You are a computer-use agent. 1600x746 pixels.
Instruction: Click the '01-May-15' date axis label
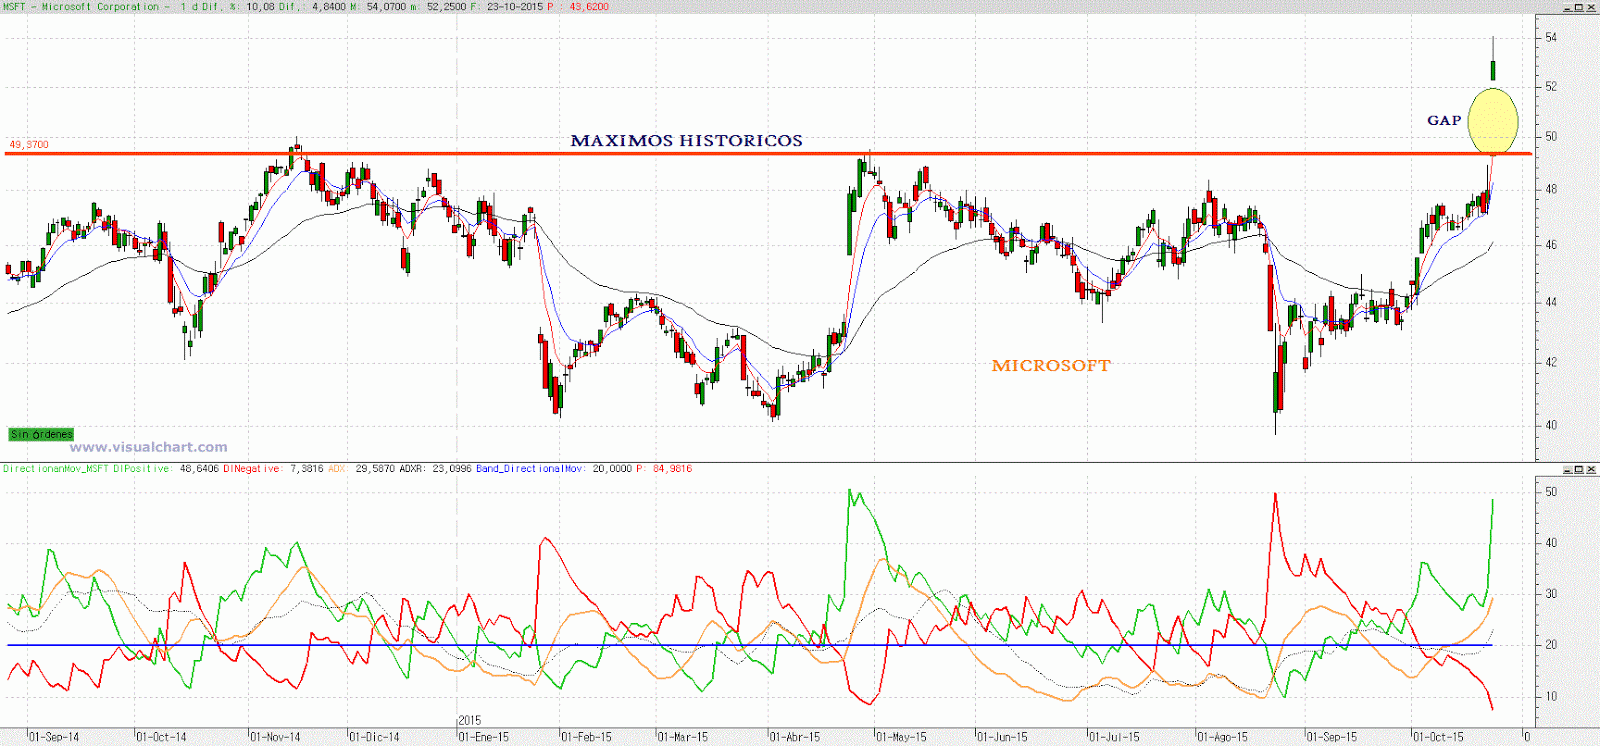pyautogui.click(x=902, y=738)
